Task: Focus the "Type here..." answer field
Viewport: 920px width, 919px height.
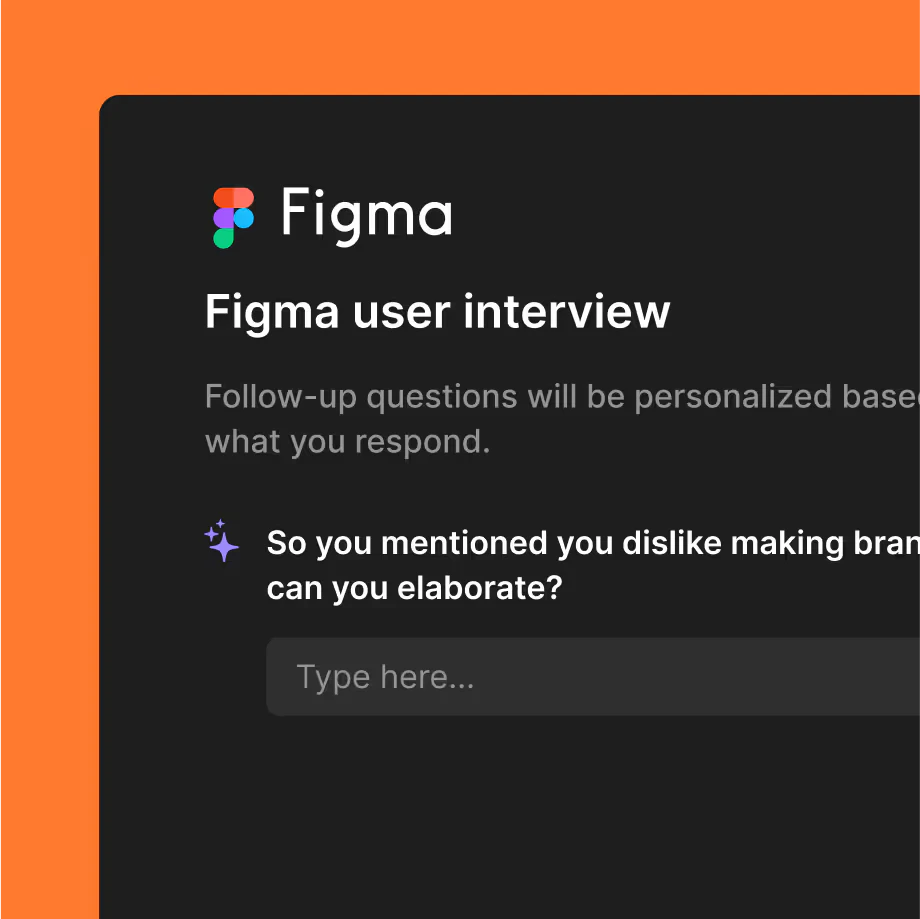Action: coord(592,677)
